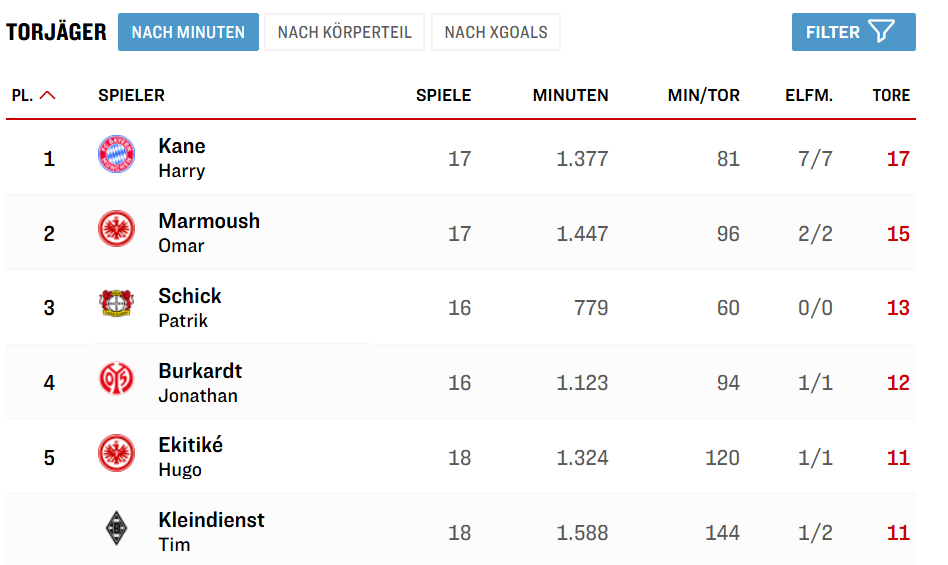Screen dimensions: 948x565
Task: Open Omar Marmoush player link
Action: click(208, 232)
